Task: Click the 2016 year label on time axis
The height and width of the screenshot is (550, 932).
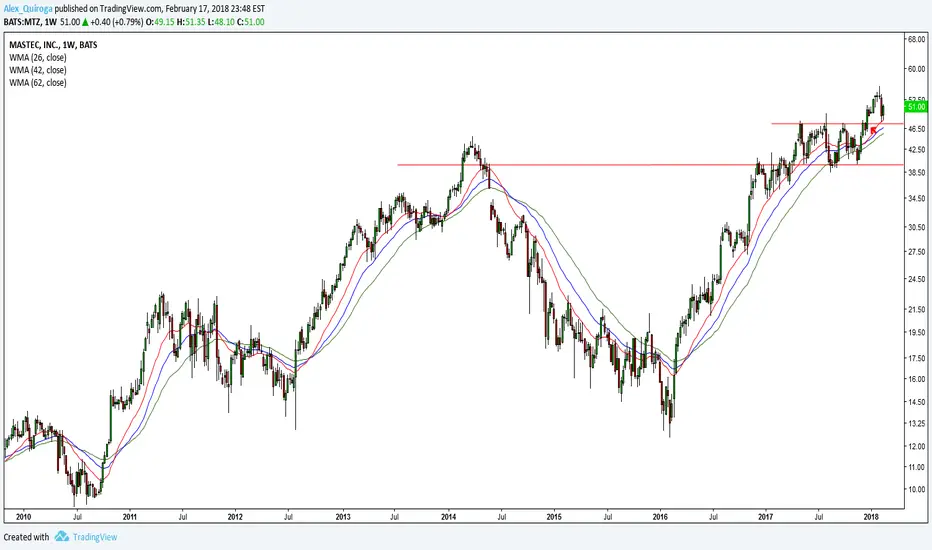Action: (x=660, y=517)
